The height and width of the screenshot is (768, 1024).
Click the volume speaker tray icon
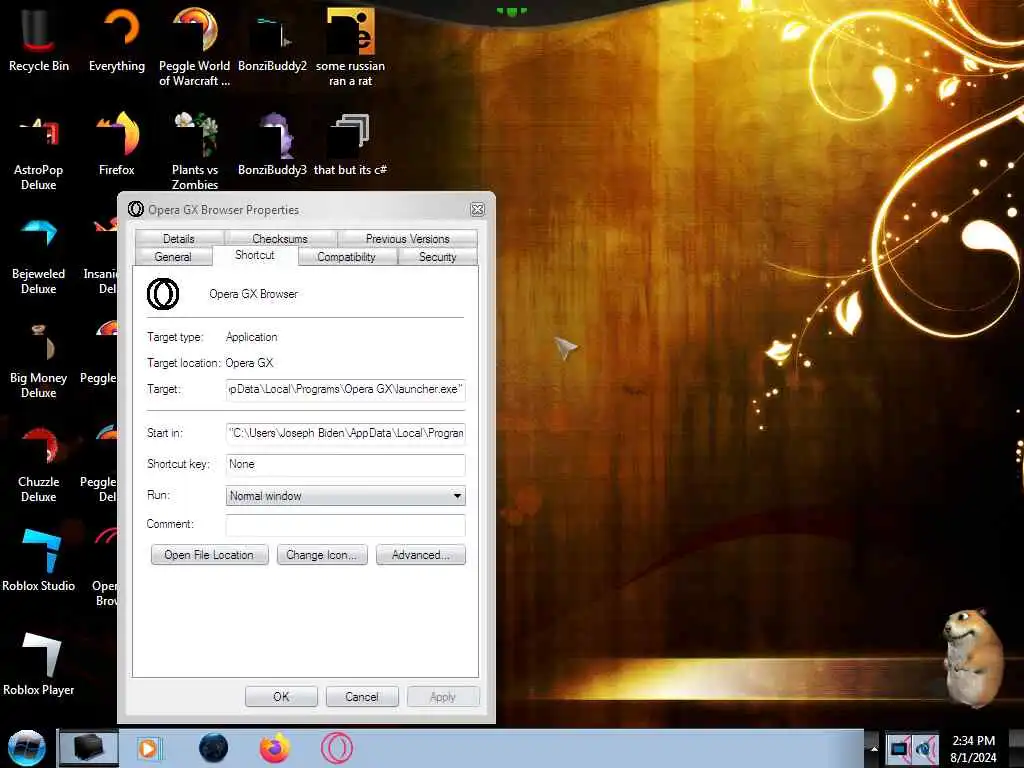[926, 749]
